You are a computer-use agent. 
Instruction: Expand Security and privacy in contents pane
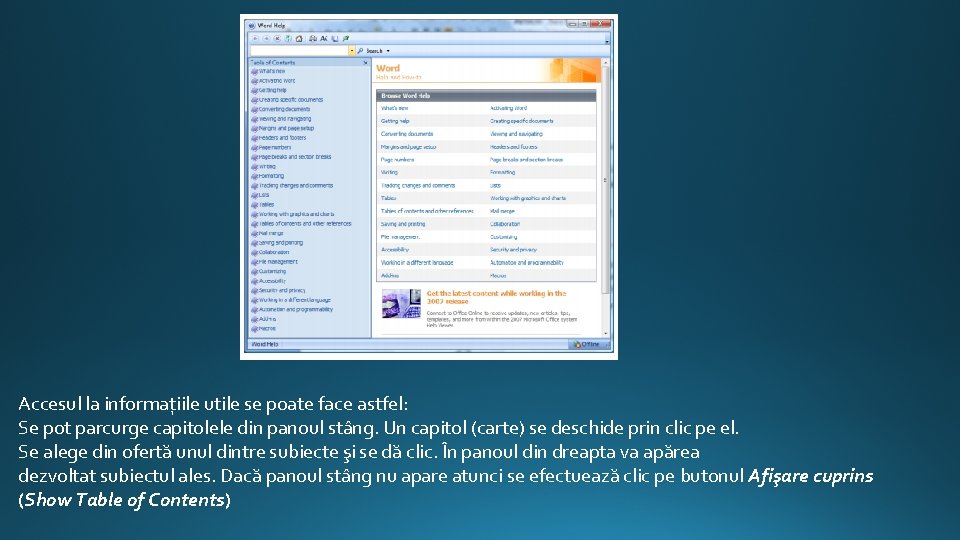click(x=278, y=290)
